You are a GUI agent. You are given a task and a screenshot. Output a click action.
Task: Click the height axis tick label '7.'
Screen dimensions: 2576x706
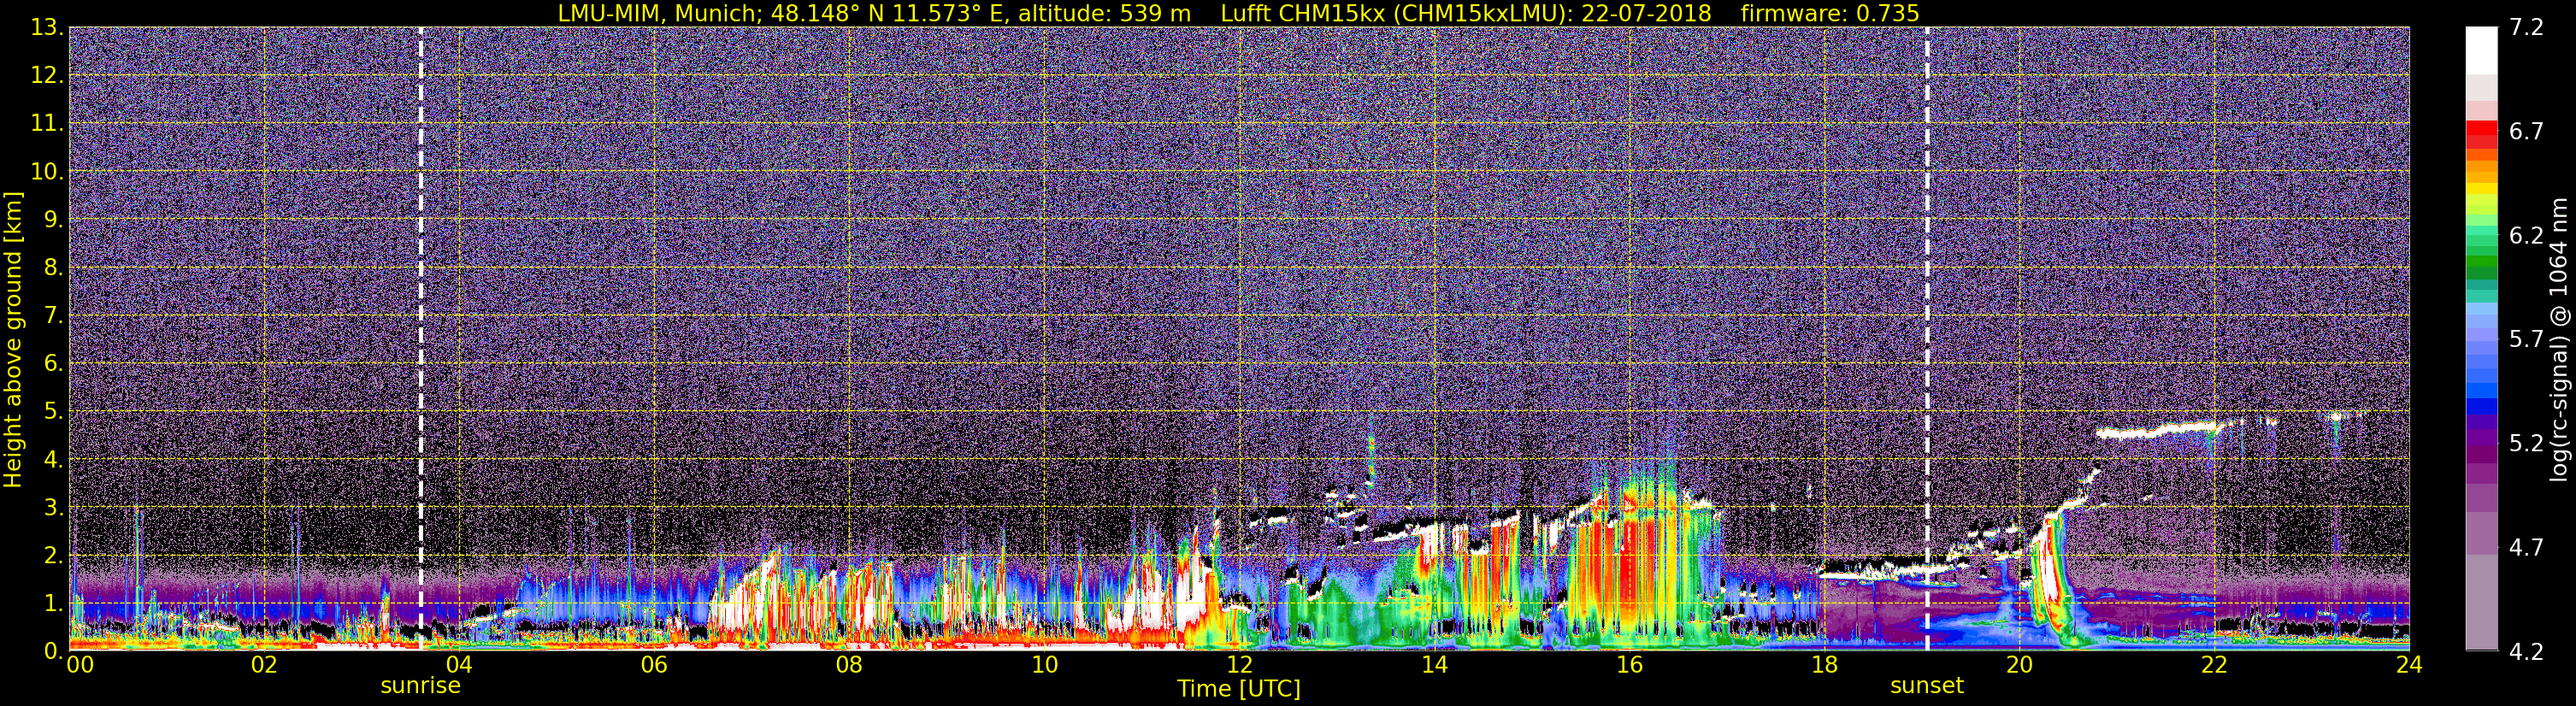click(x=53, y=316)
